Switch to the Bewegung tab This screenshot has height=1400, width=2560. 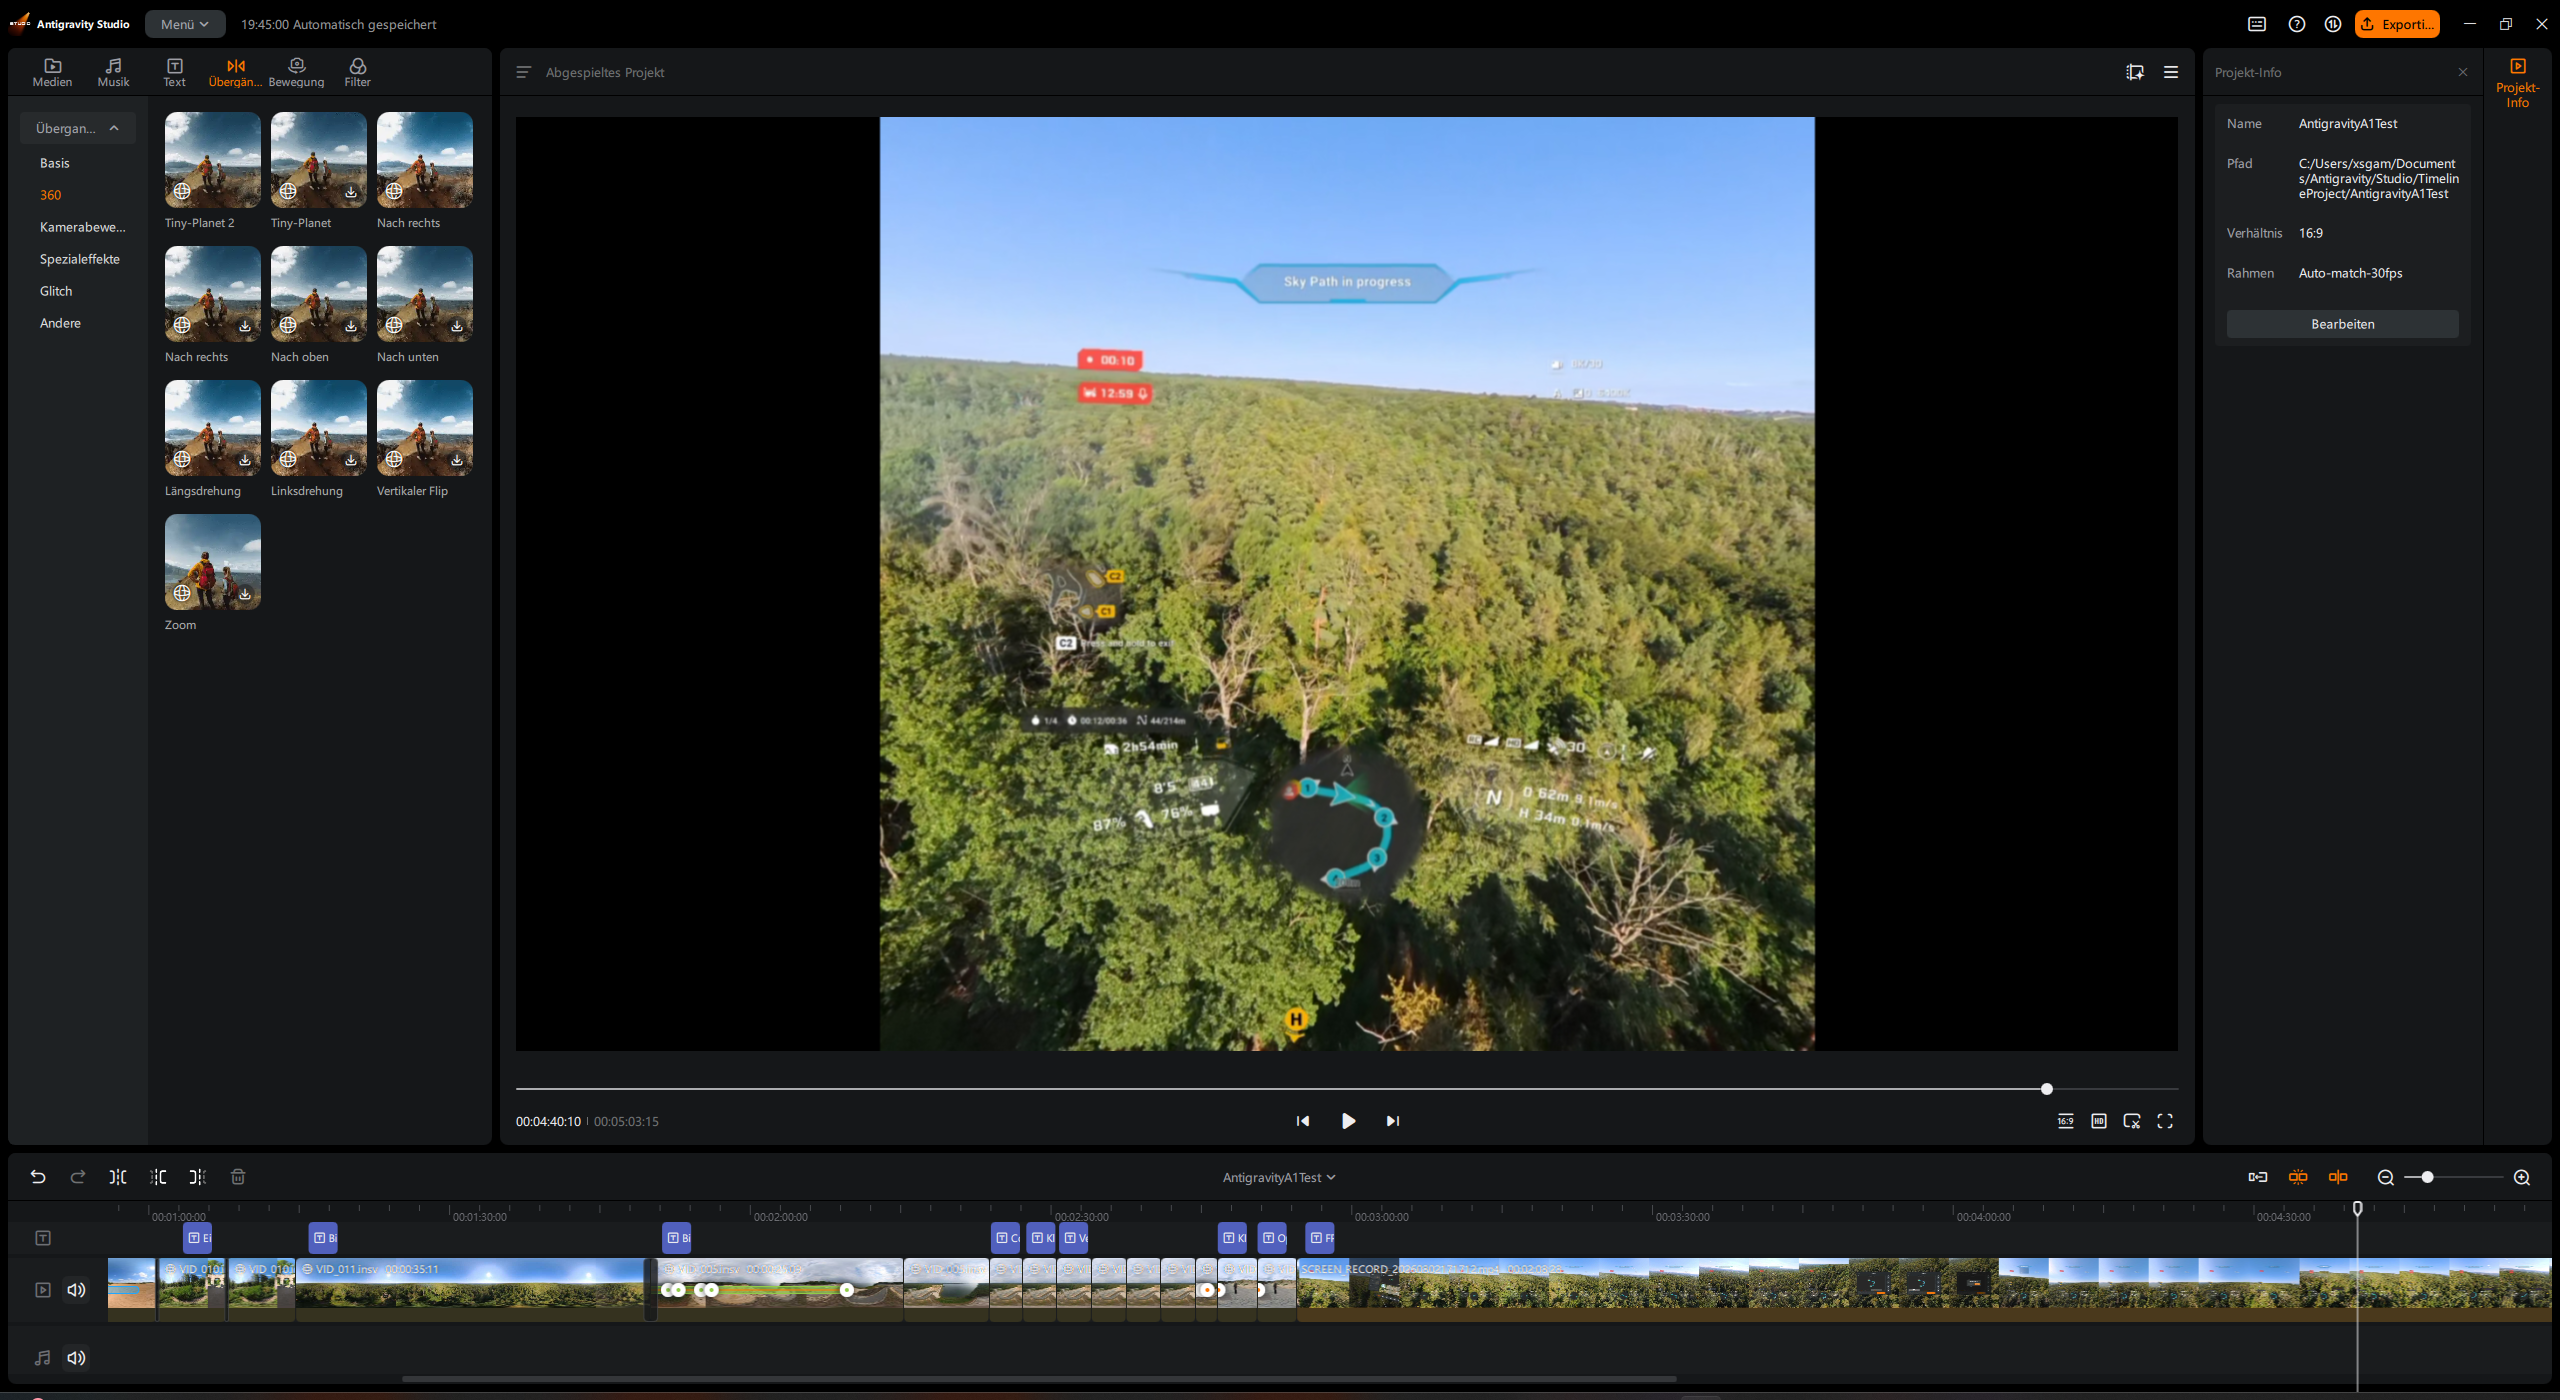pos(296,73)
